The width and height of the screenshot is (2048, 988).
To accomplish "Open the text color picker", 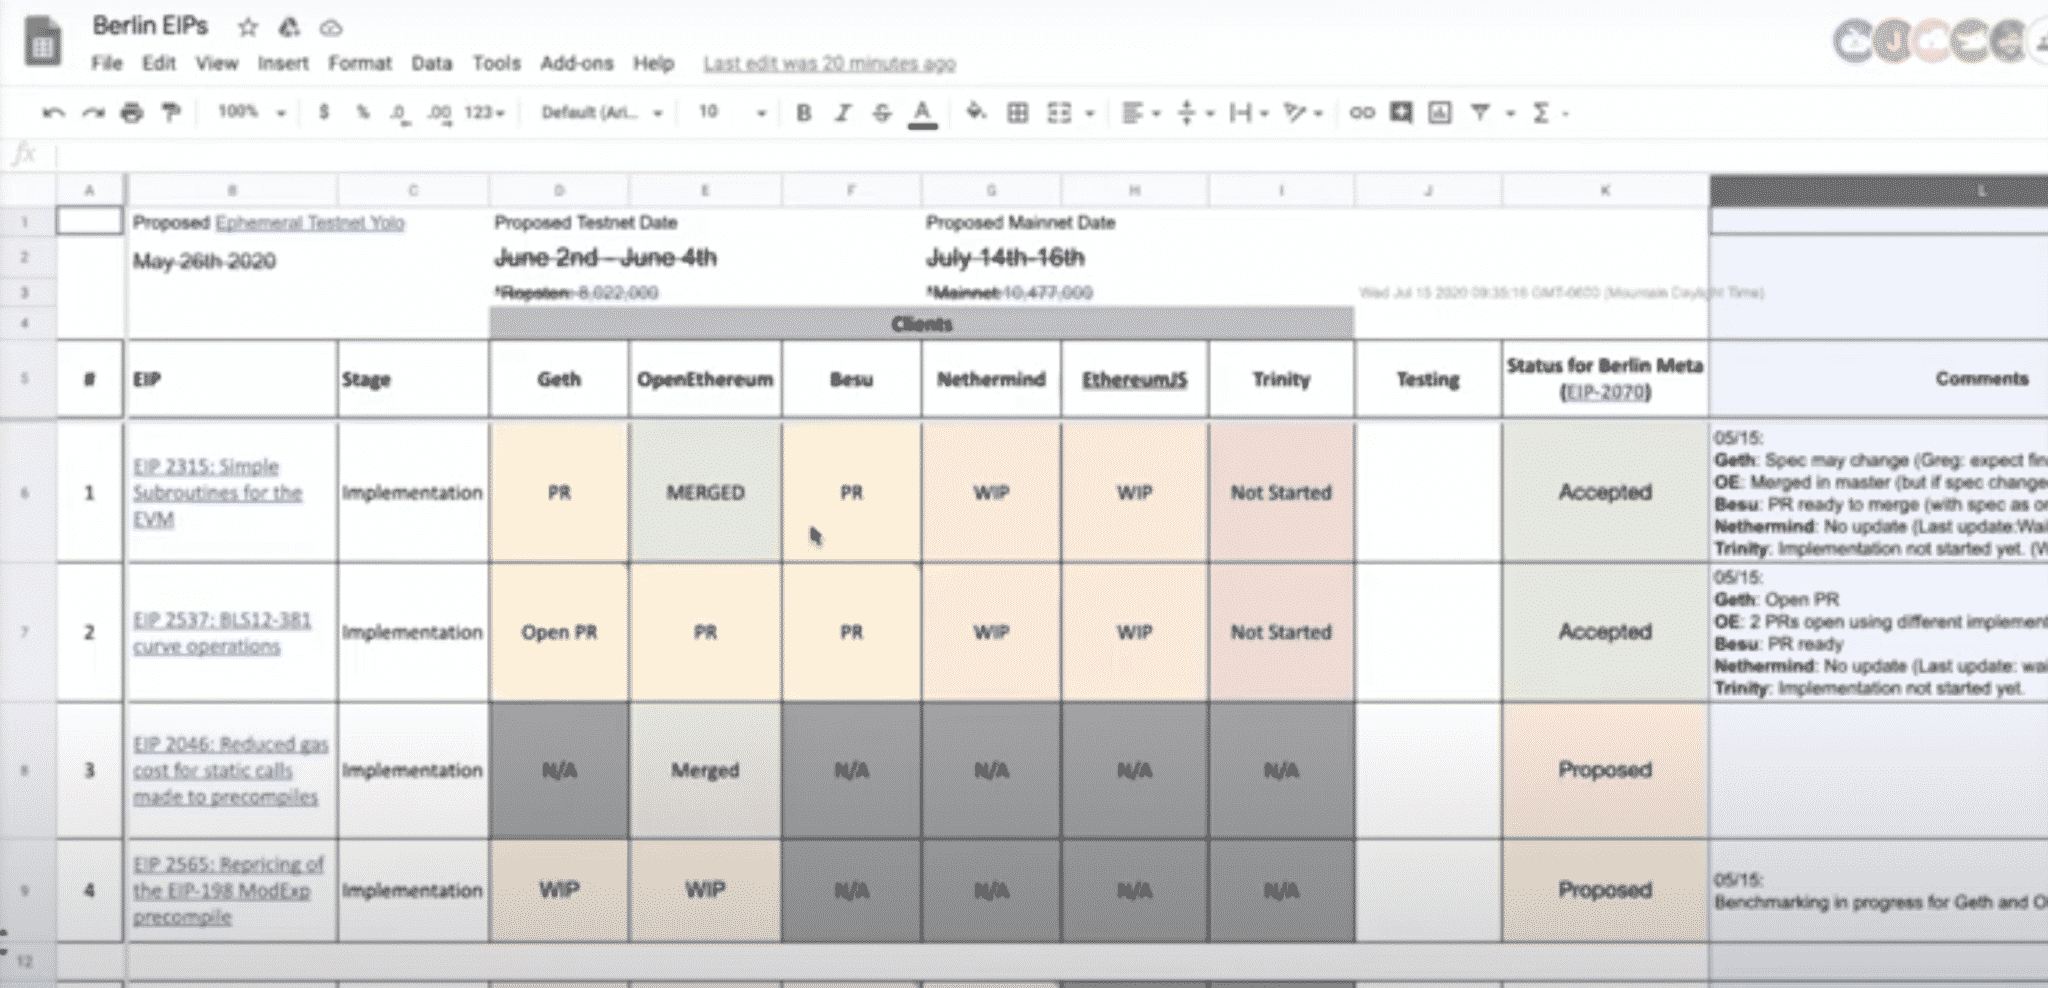I will point(922,114).
